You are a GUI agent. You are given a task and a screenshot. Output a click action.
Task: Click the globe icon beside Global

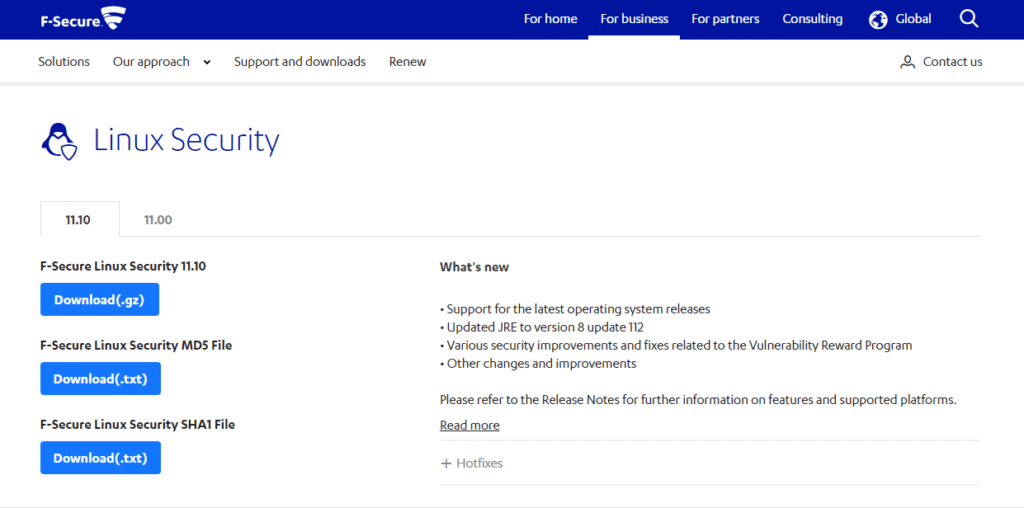pyautogui.click(x=878, y=20)
